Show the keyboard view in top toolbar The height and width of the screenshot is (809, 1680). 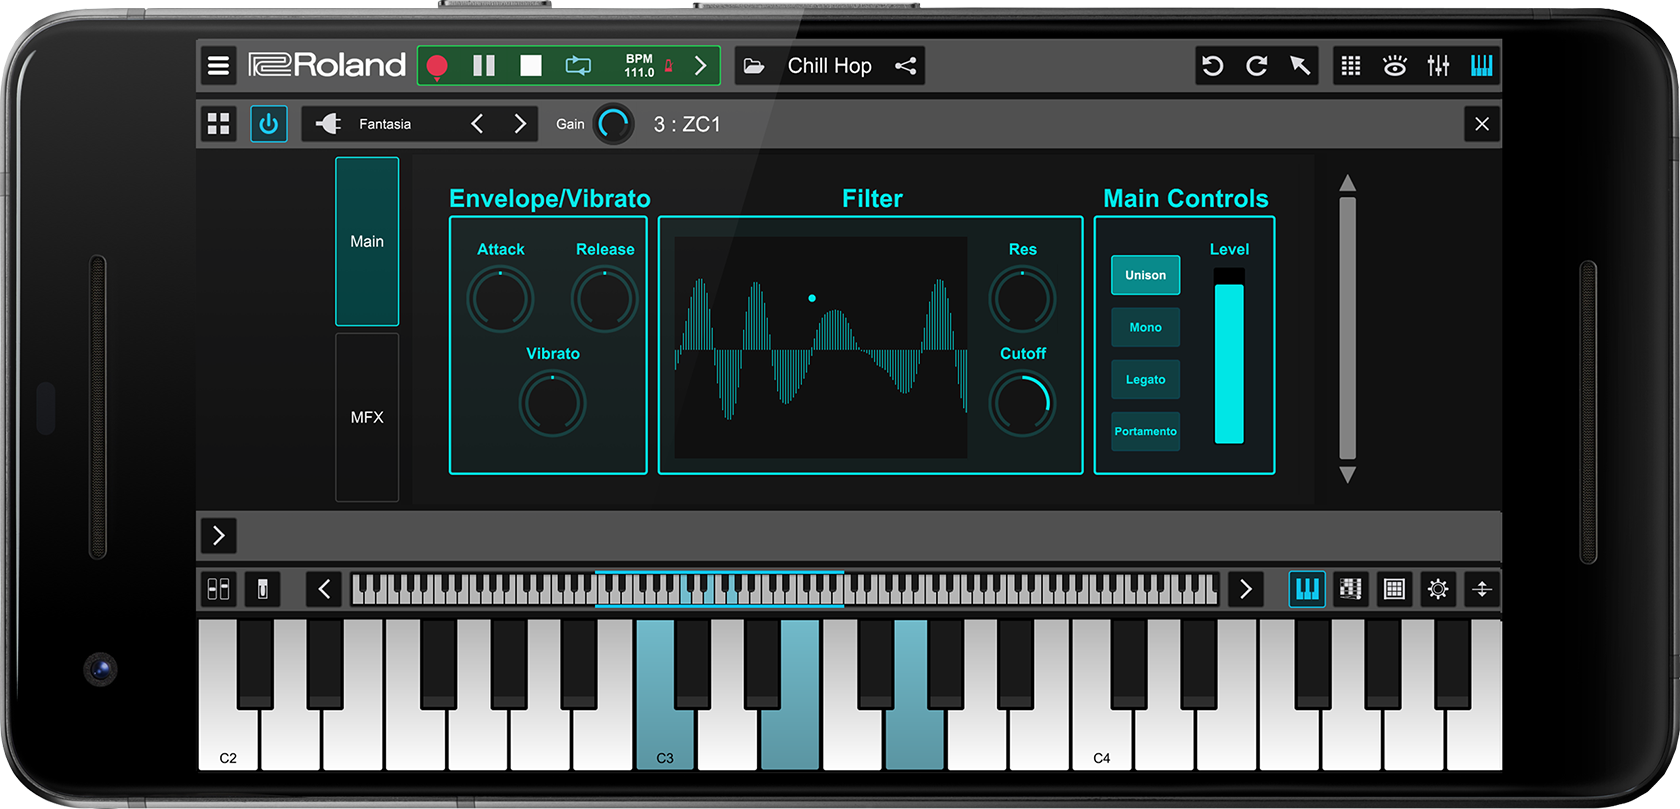pyautogui.click(x=1482, y=66)
